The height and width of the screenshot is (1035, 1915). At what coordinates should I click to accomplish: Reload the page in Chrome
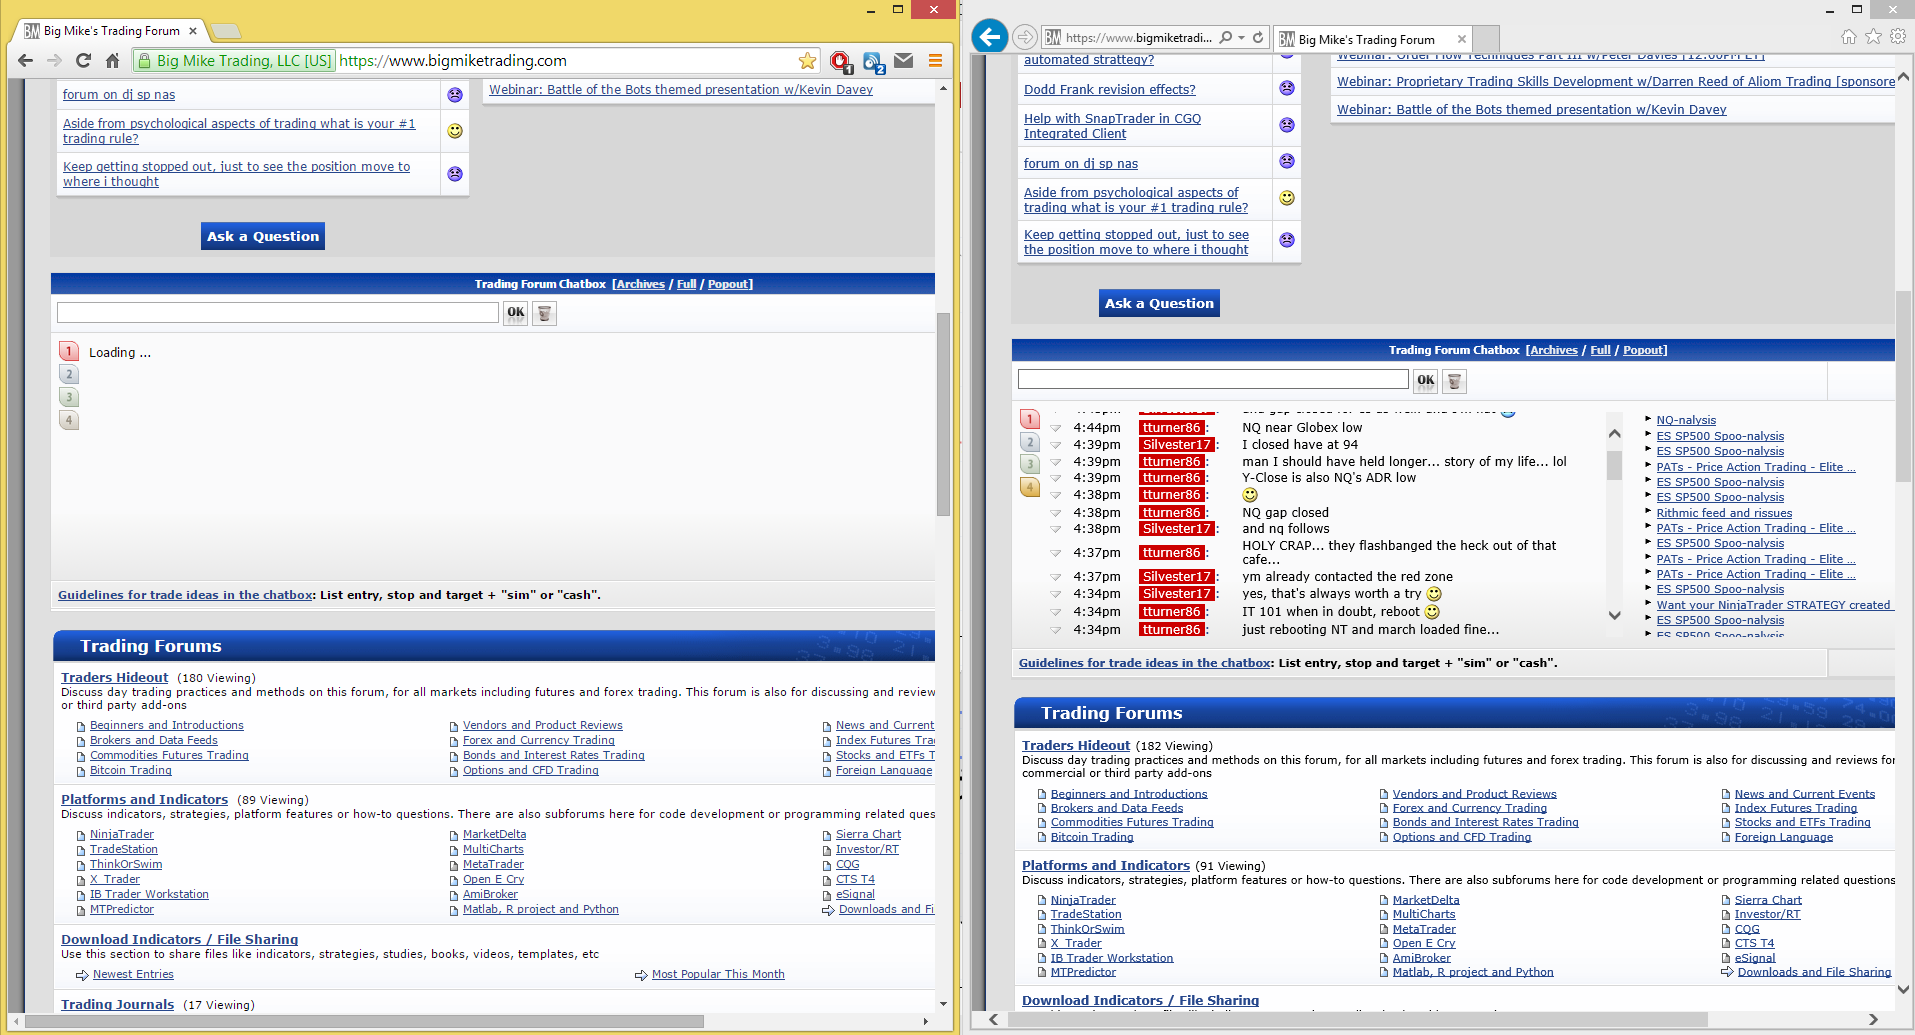click(x=83, y=61)
